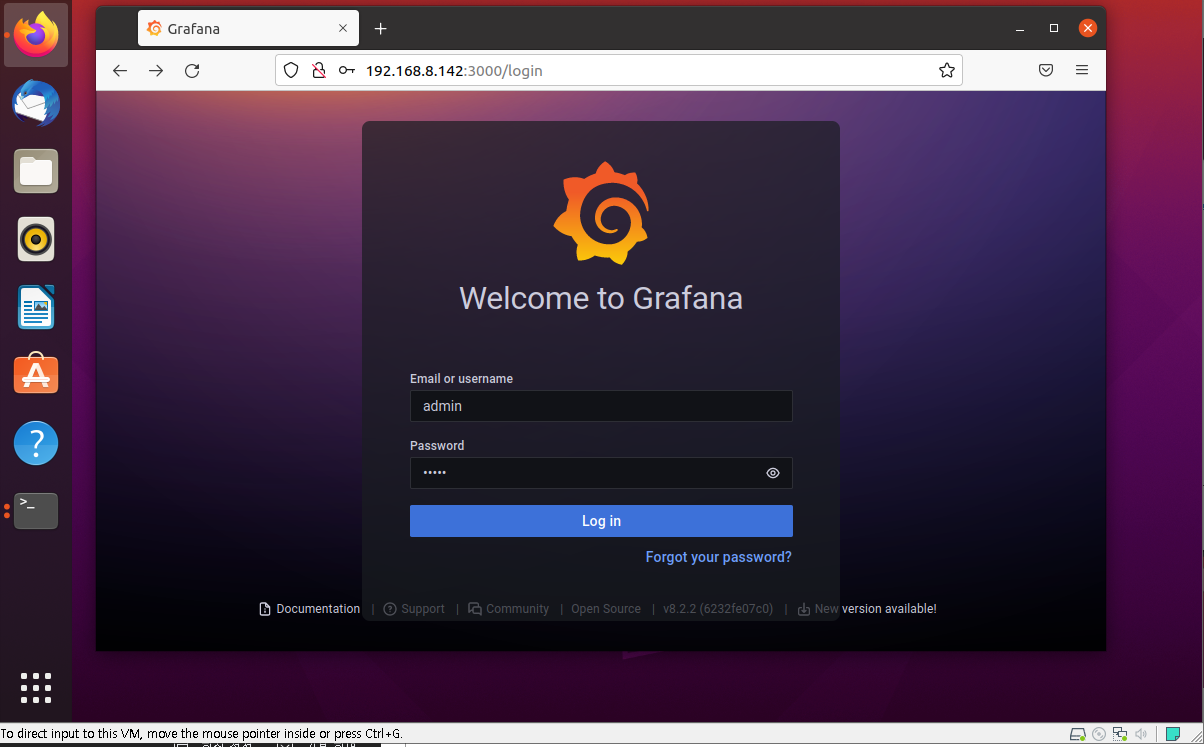Click the VM disk status icon
The height and width of the screenshot is (747, 1204).
1078,734
